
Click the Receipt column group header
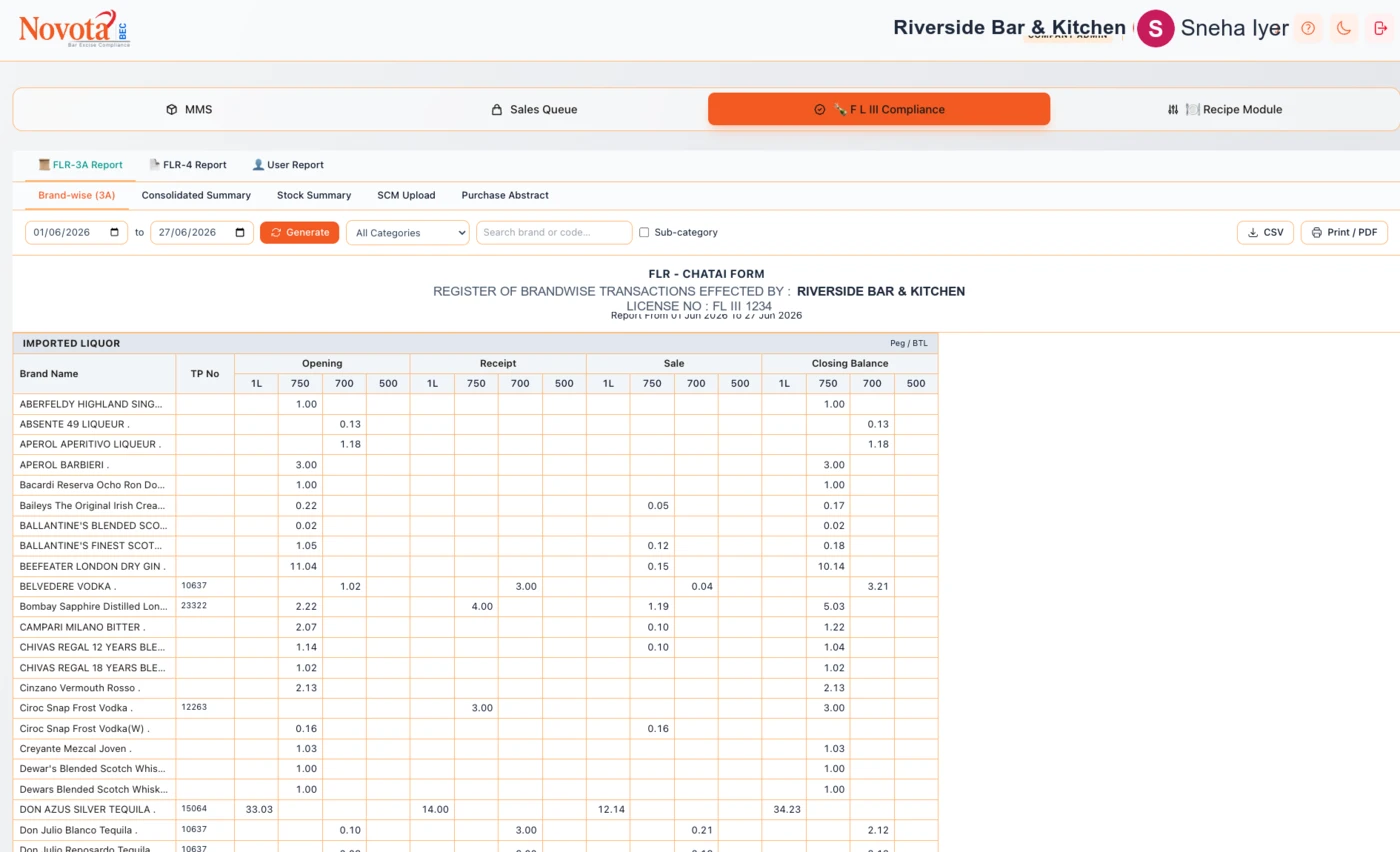point(498,364)
